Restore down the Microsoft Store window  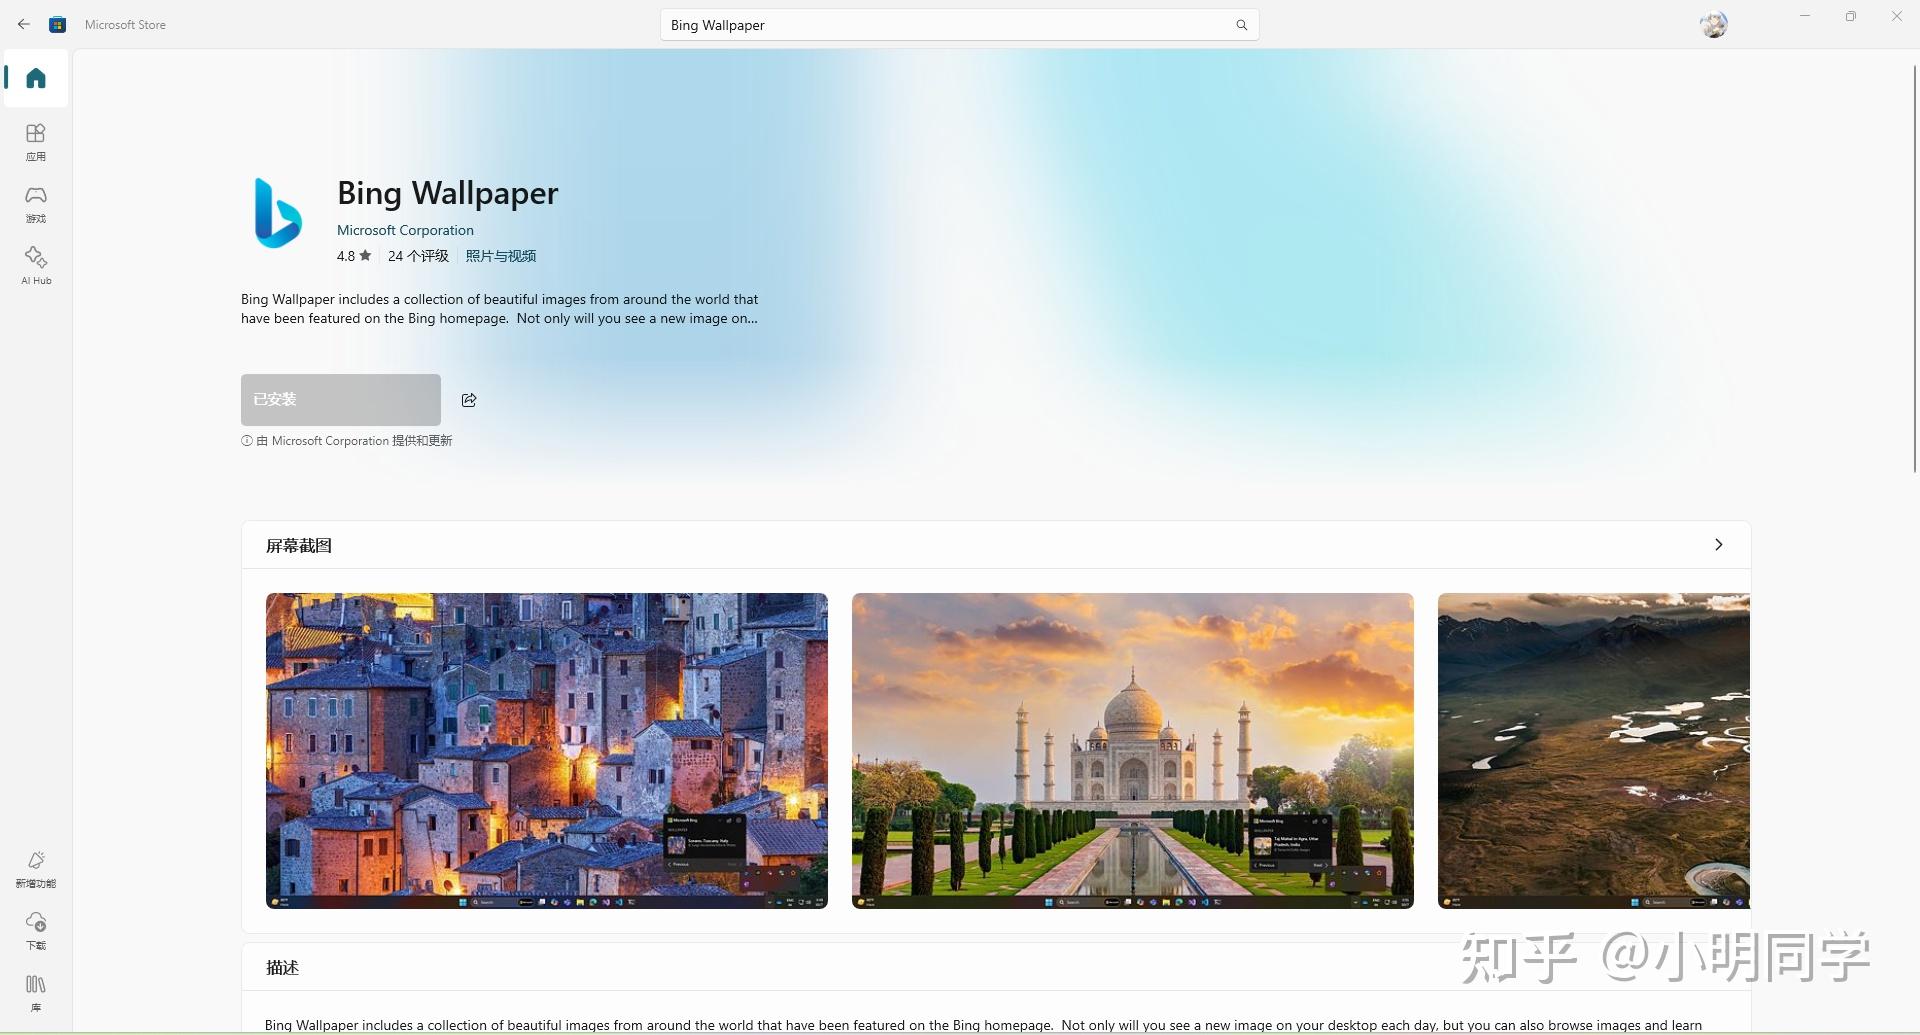[x=1851, y=16]
